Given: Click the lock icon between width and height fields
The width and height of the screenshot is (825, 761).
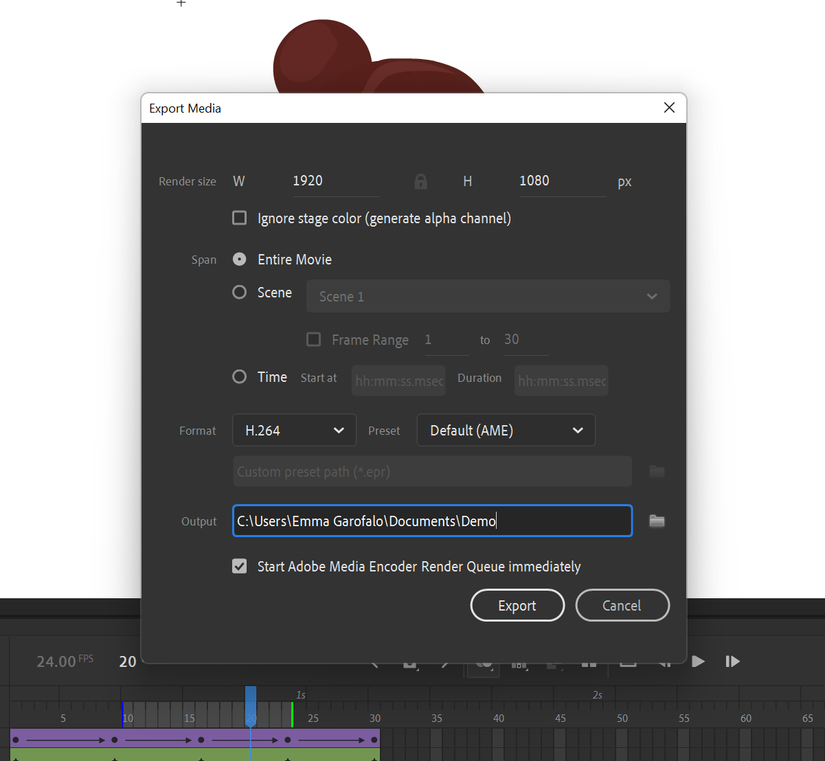Looking at the screenshot, I should coord(420,181).
